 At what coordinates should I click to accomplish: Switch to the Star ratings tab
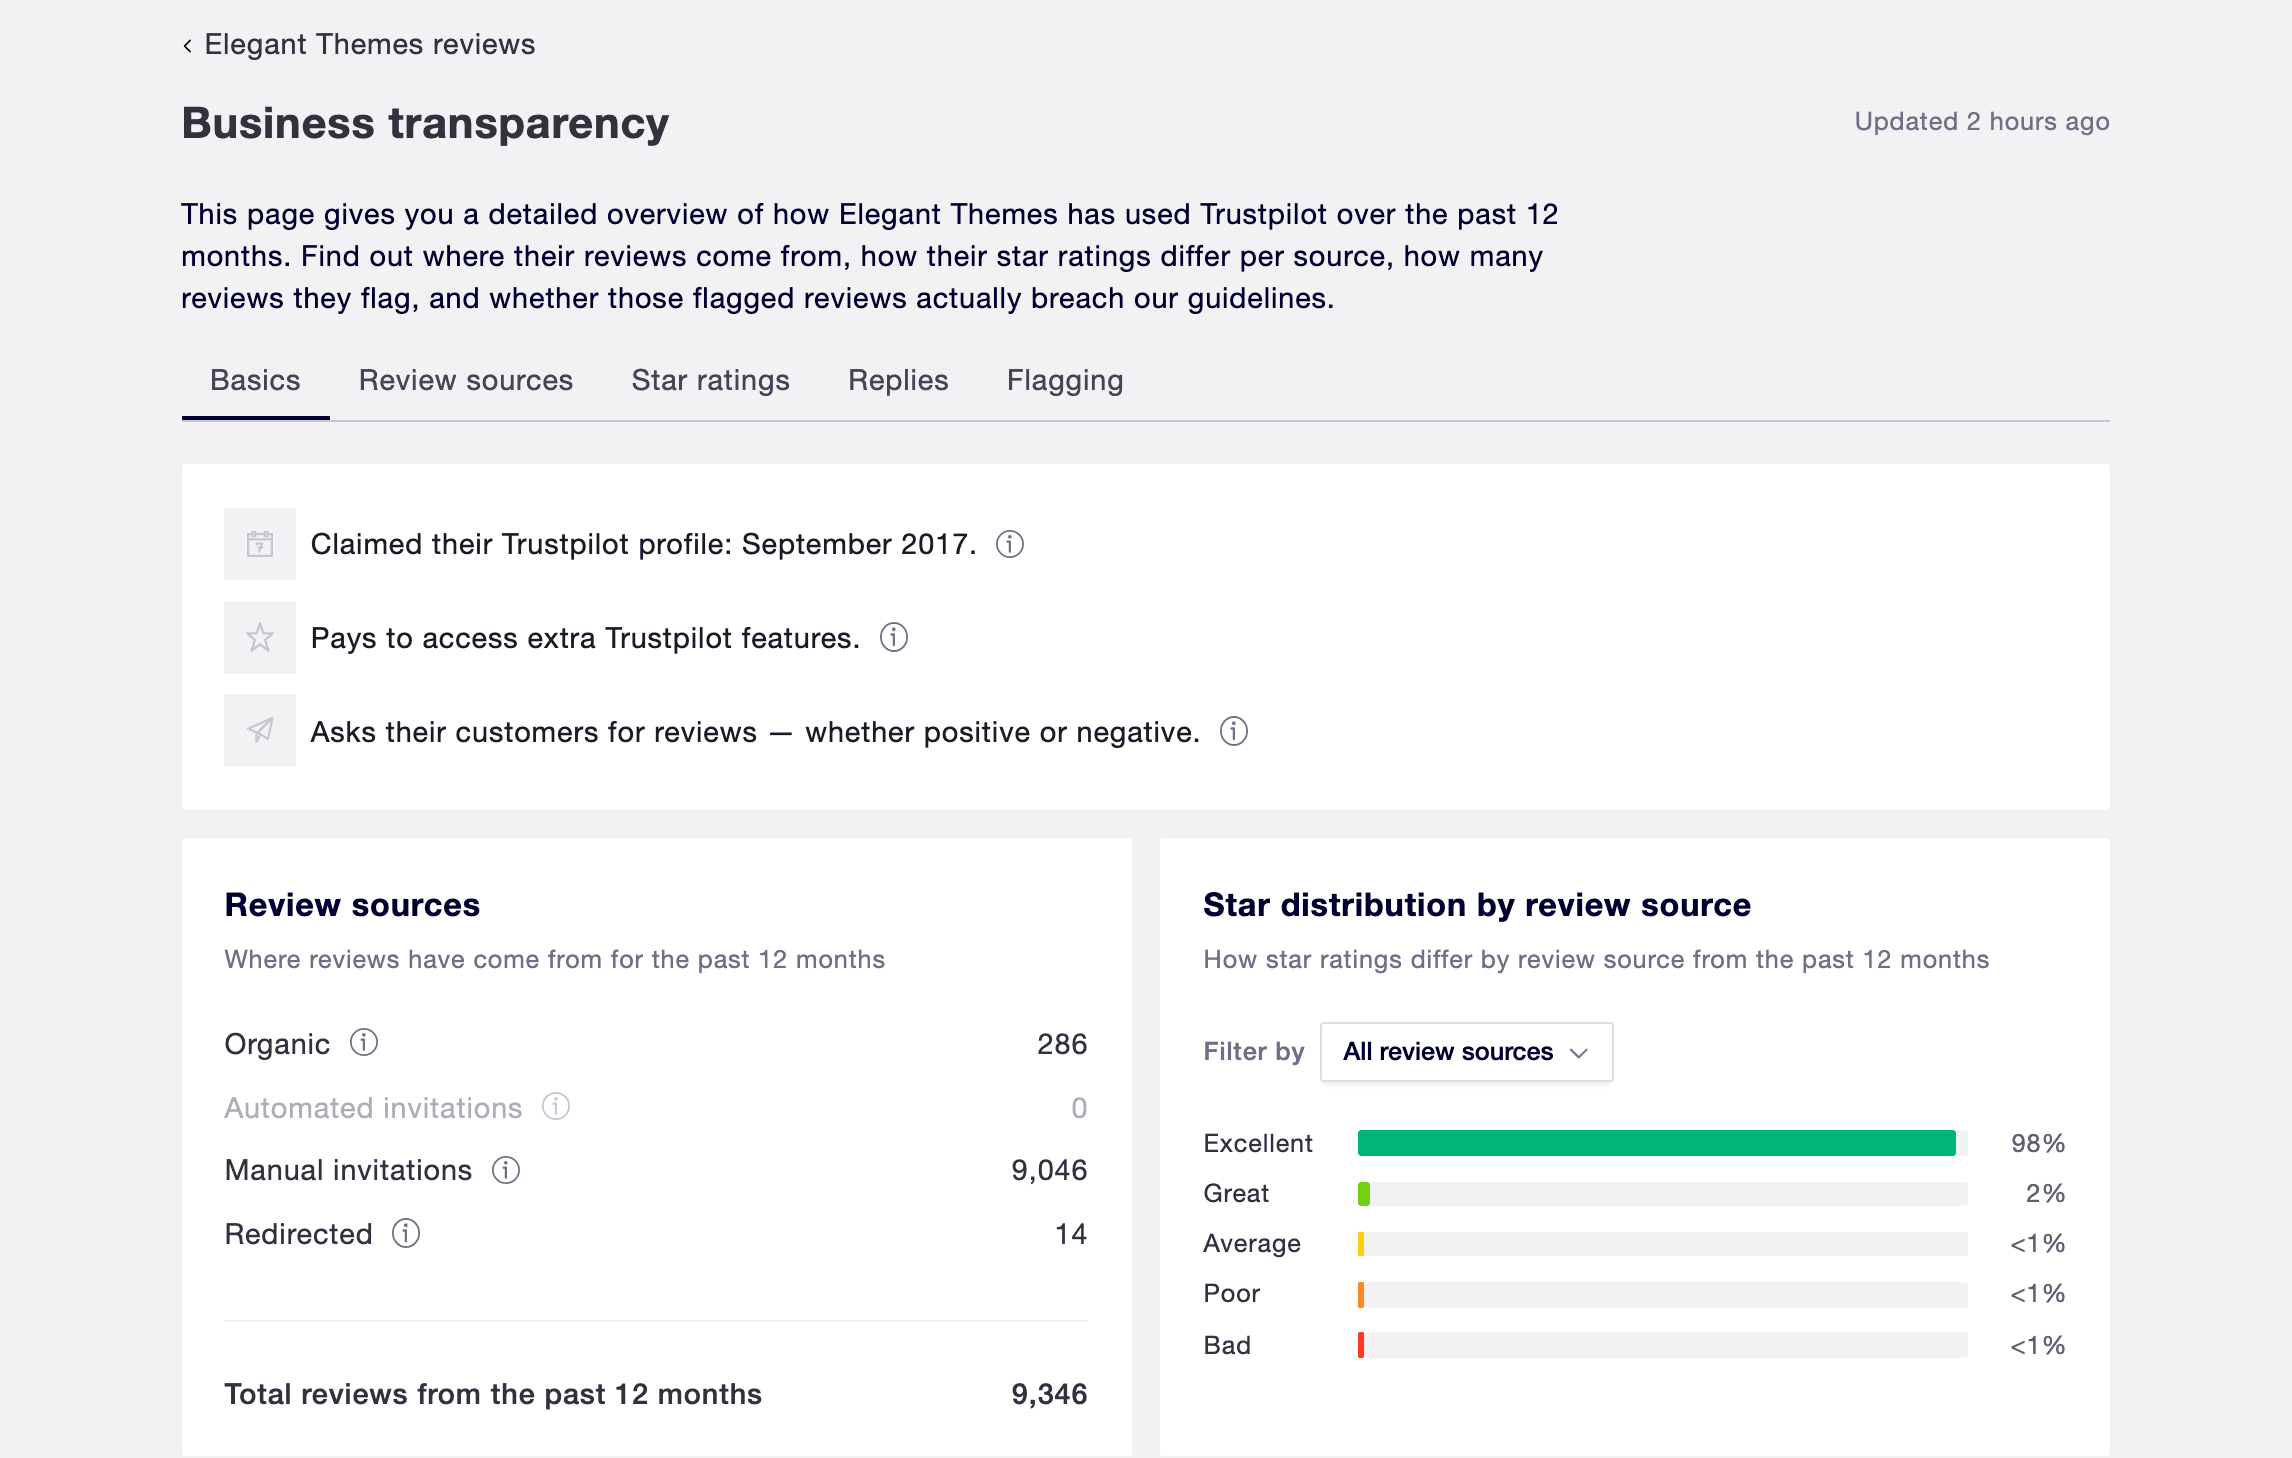pos(710,379)
